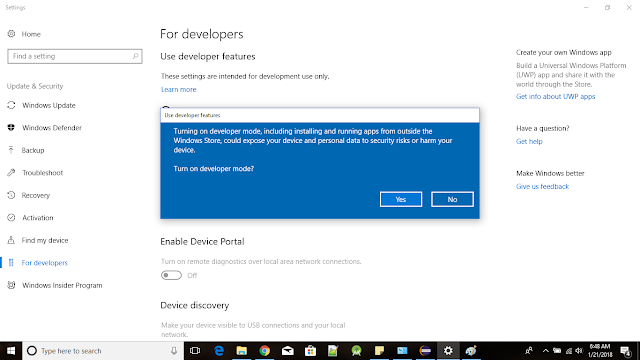Open the Windows Start menu
The height and width of the screenshot is (360, 640).
coord(11,351)
